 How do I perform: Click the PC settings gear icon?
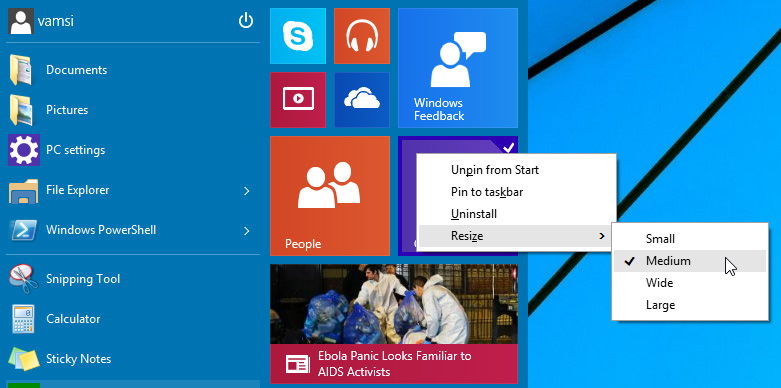click(23, 150)
